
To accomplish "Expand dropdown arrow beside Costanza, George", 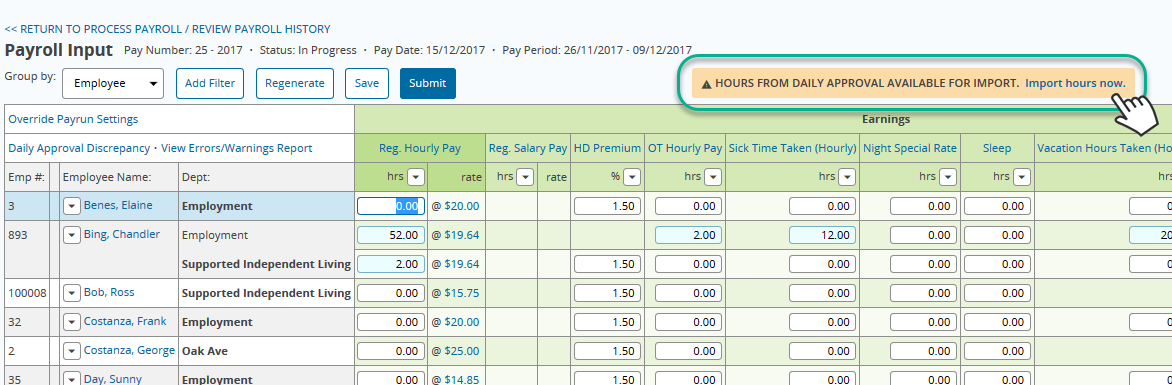I will pyautogui.click(x=72, y=351).
